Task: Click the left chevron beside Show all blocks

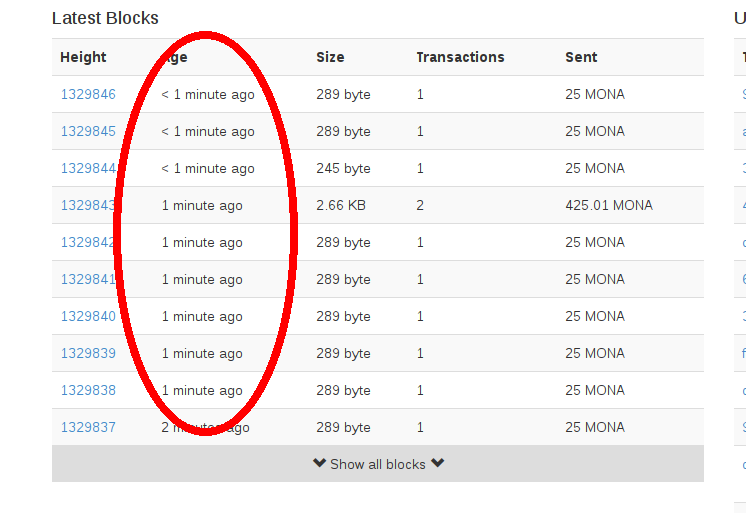Action: point(319,464)
